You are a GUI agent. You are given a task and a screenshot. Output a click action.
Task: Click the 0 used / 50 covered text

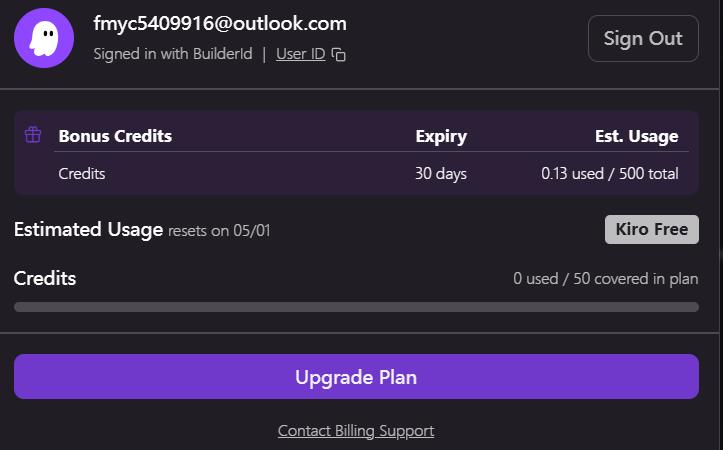pos(606,279)
